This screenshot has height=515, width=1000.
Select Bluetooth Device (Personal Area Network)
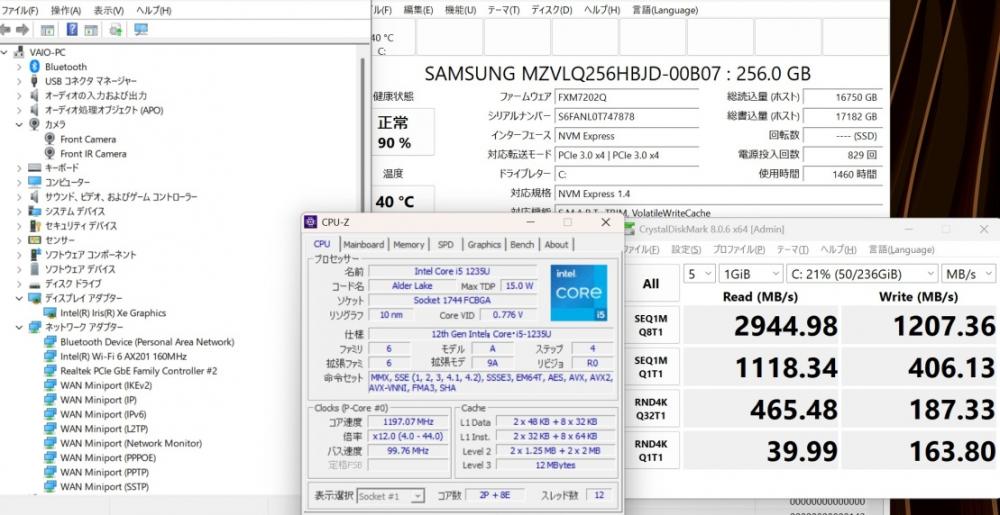[147, 342]
